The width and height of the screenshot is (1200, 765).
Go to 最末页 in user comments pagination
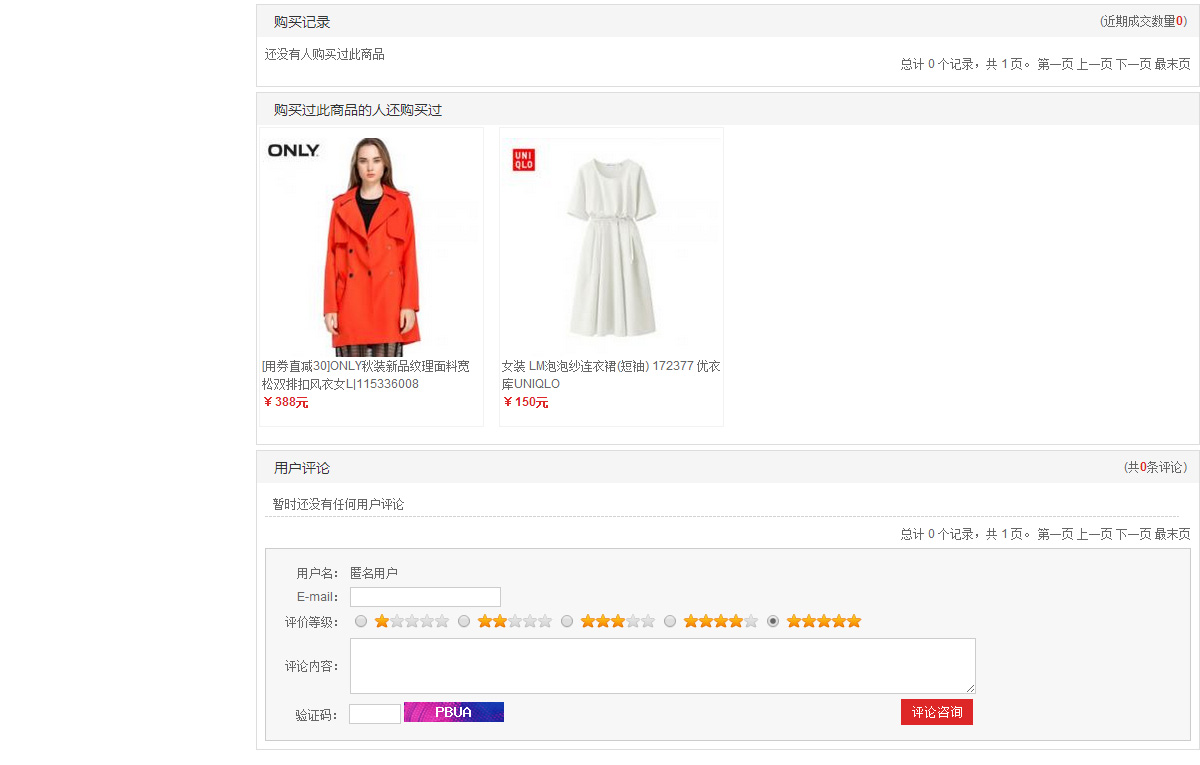[1172, 534]
